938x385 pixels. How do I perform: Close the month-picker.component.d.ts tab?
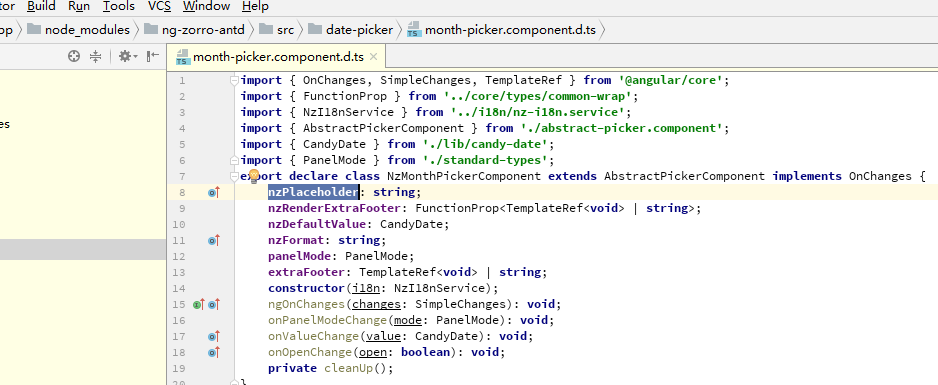point(374,57)
